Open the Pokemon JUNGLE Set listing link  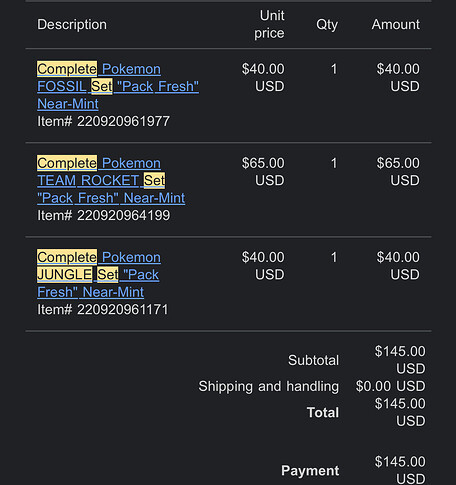[99, 274]
